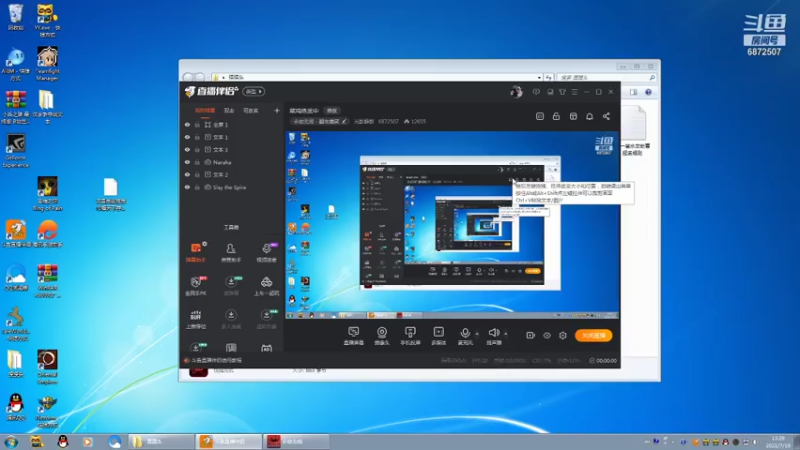
Task: Toggle preview with the eye icon near settings
Action: [x=547, y=335]
